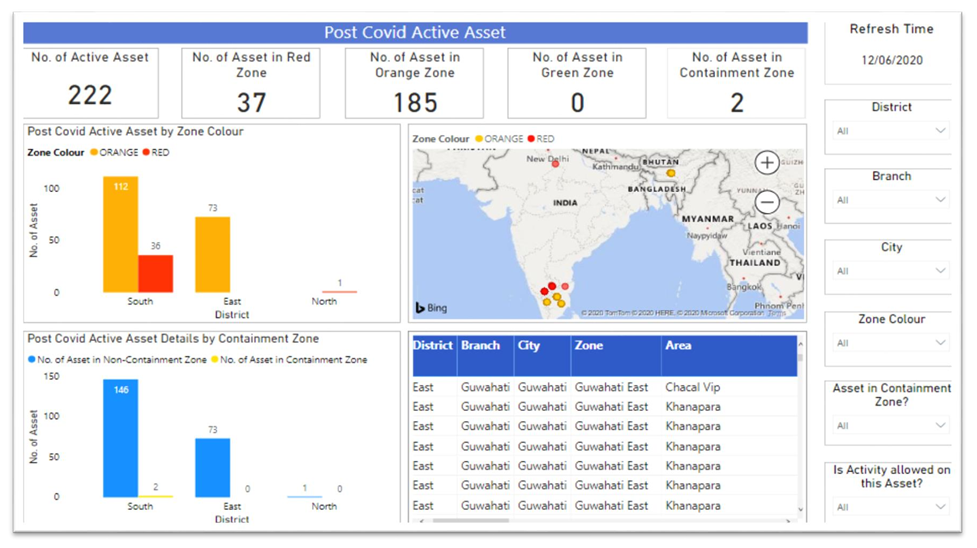The image size is (977, 548).
Task: Click RED legend dot in zone colour chart
Action: [x=146, y=152]
